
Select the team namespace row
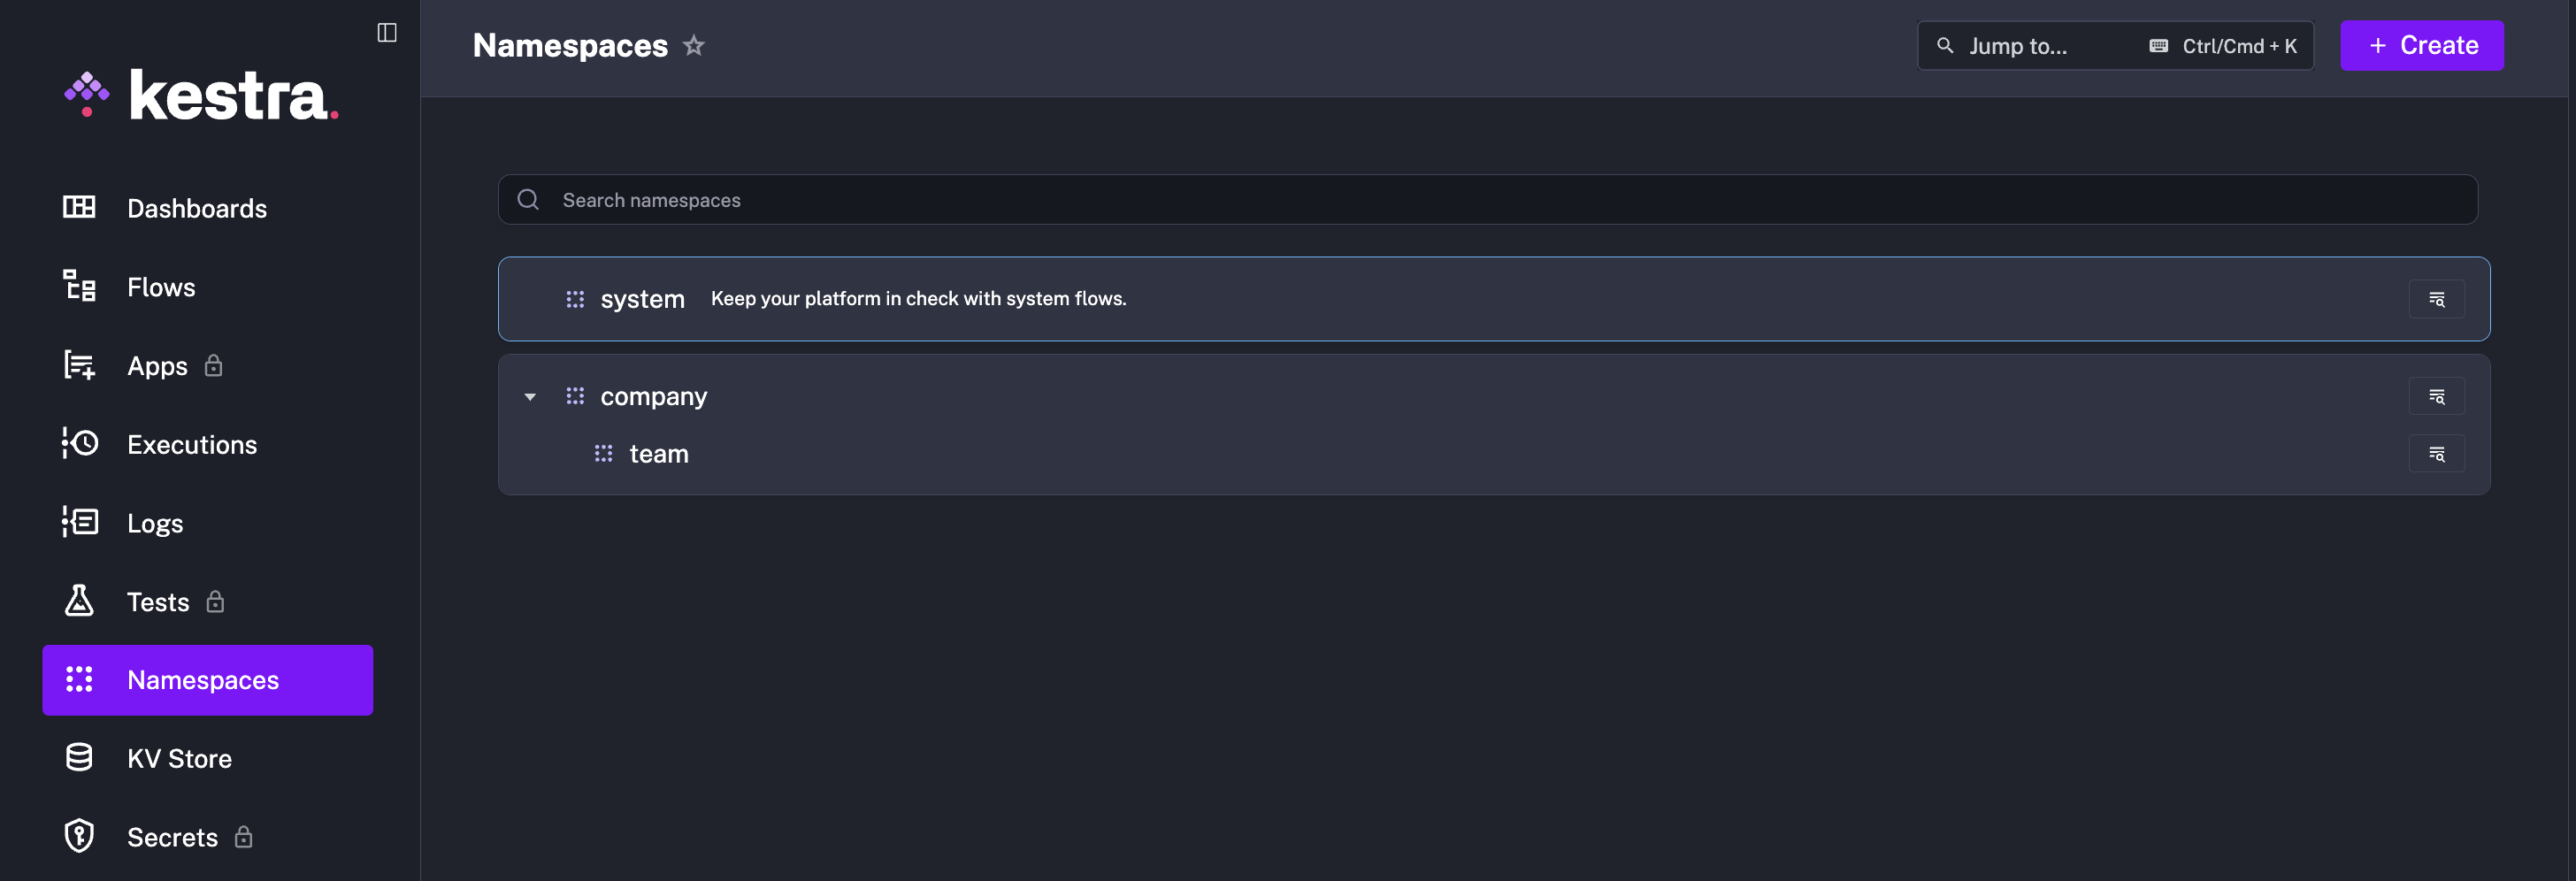pos(659,453)
